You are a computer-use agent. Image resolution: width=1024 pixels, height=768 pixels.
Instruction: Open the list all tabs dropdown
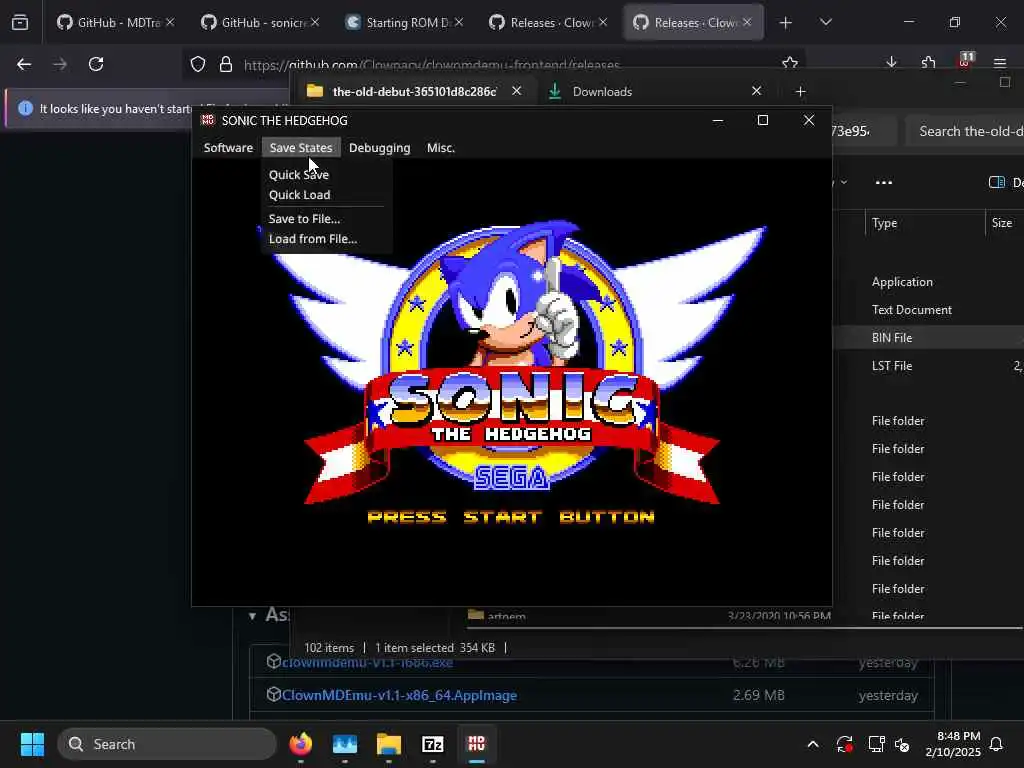826,23
